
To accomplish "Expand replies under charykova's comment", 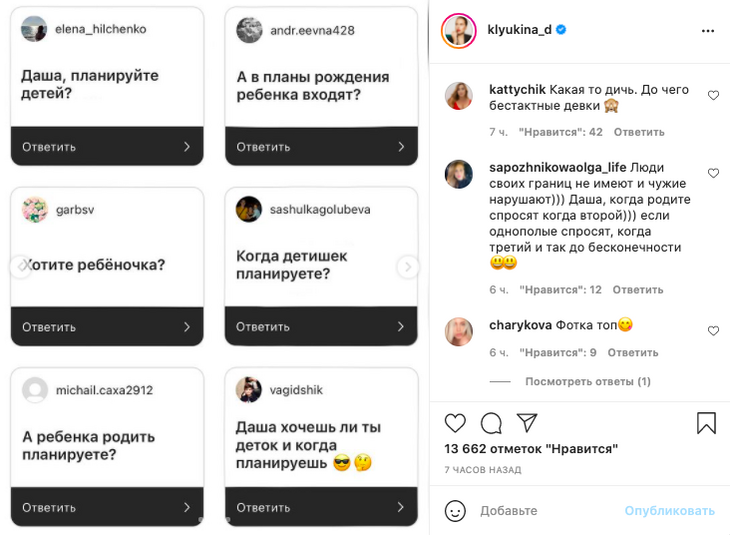I will (588, 381).
